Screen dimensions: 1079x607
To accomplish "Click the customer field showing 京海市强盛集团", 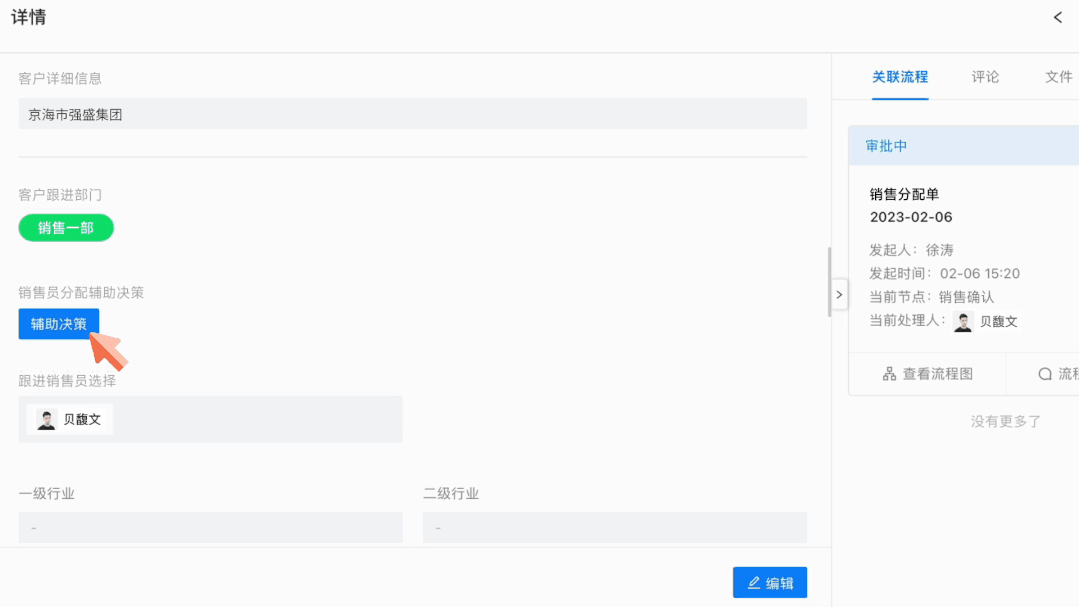I will pos(412,114).
